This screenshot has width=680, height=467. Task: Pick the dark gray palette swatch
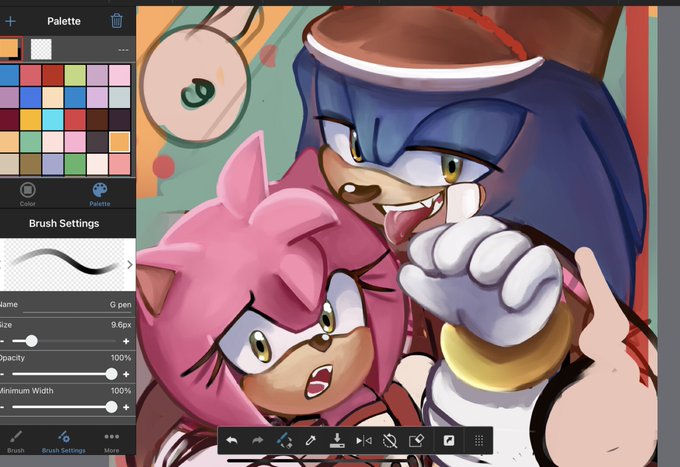pos(97,142)
